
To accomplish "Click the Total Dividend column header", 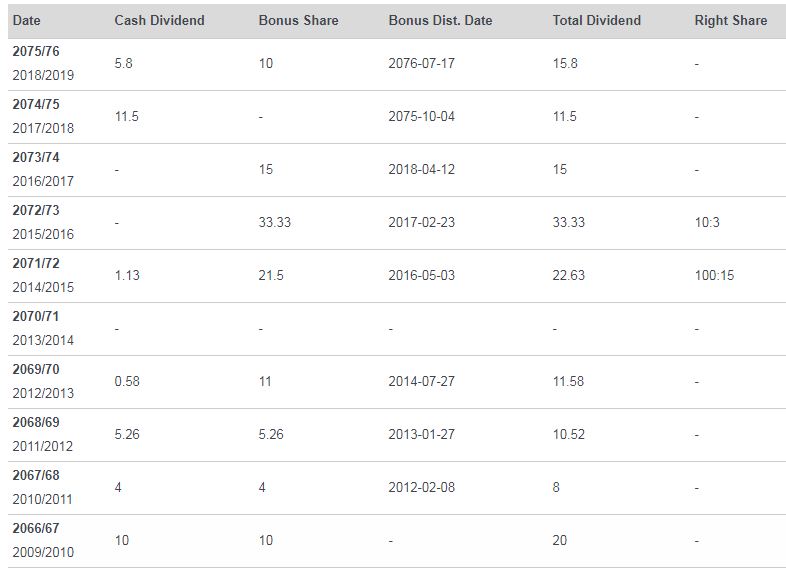I will coord(597,21).
